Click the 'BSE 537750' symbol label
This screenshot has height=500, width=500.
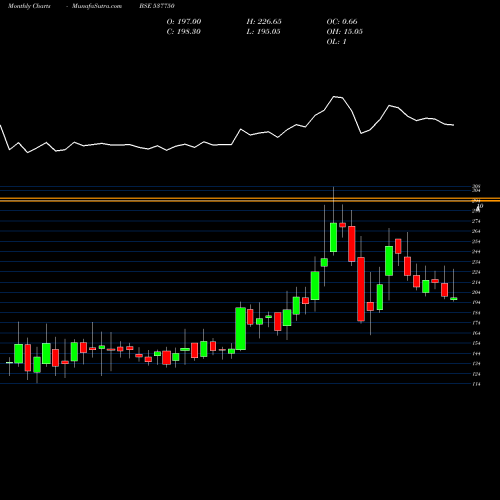pos(157,6)
